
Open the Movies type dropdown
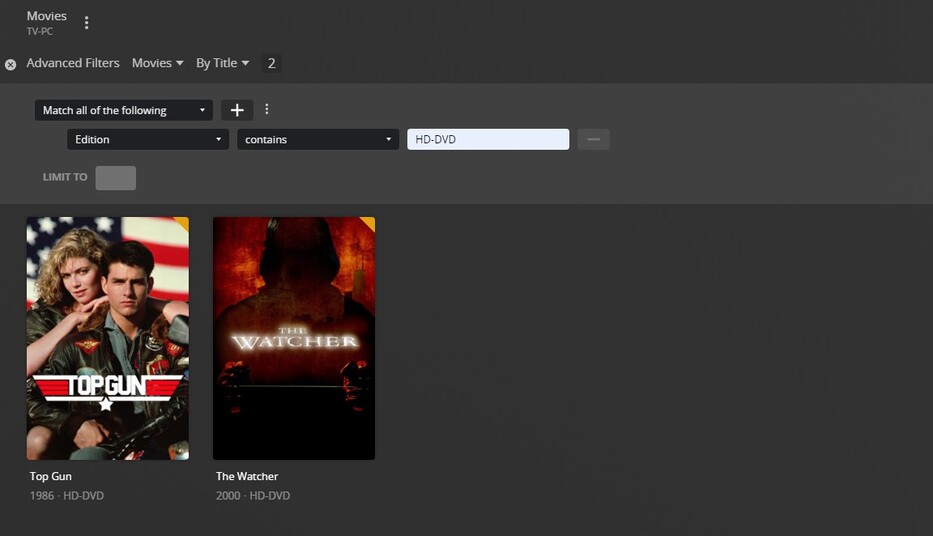click(157, 63)
